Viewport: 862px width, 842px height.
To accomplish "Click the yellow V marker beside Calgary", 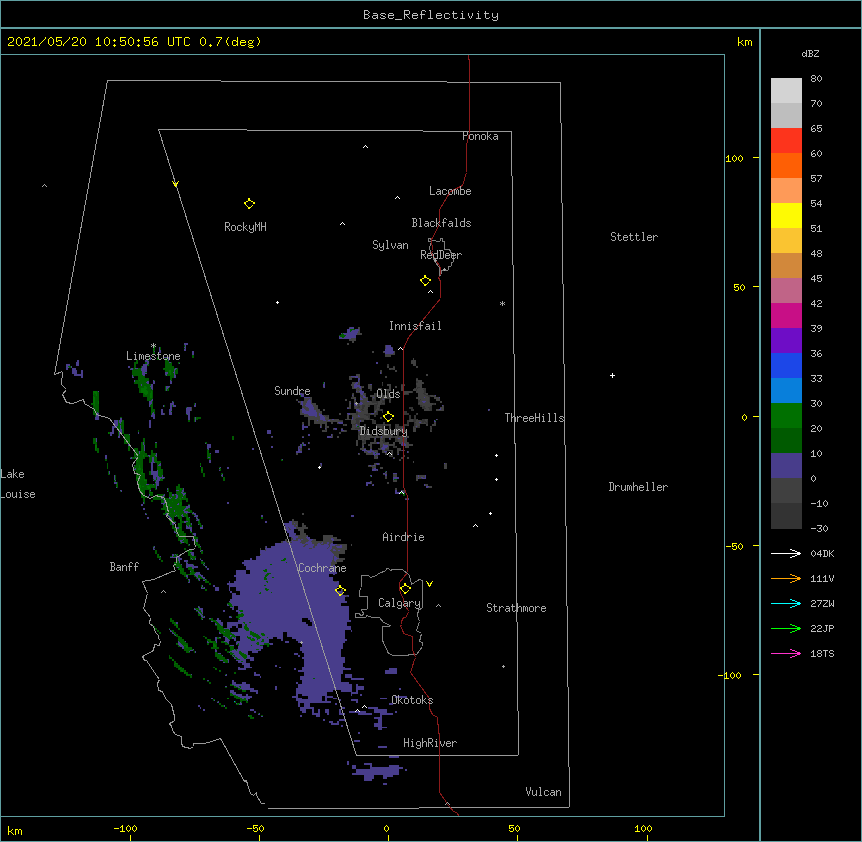I will [x=429, y=584].
